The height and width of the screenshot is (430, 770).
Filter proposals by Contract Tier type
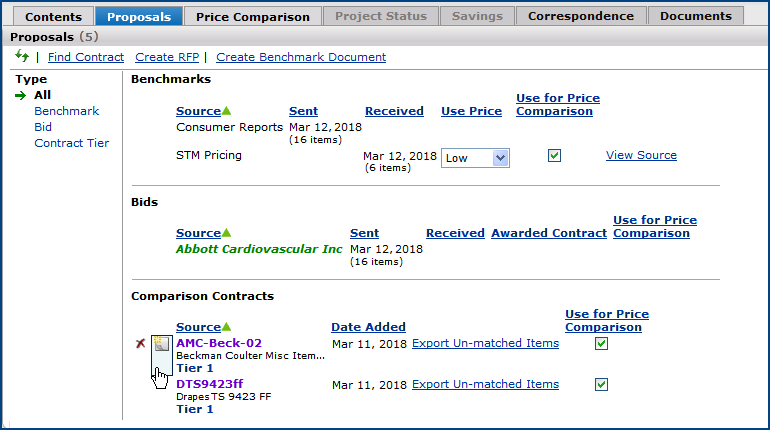point(71,143)
